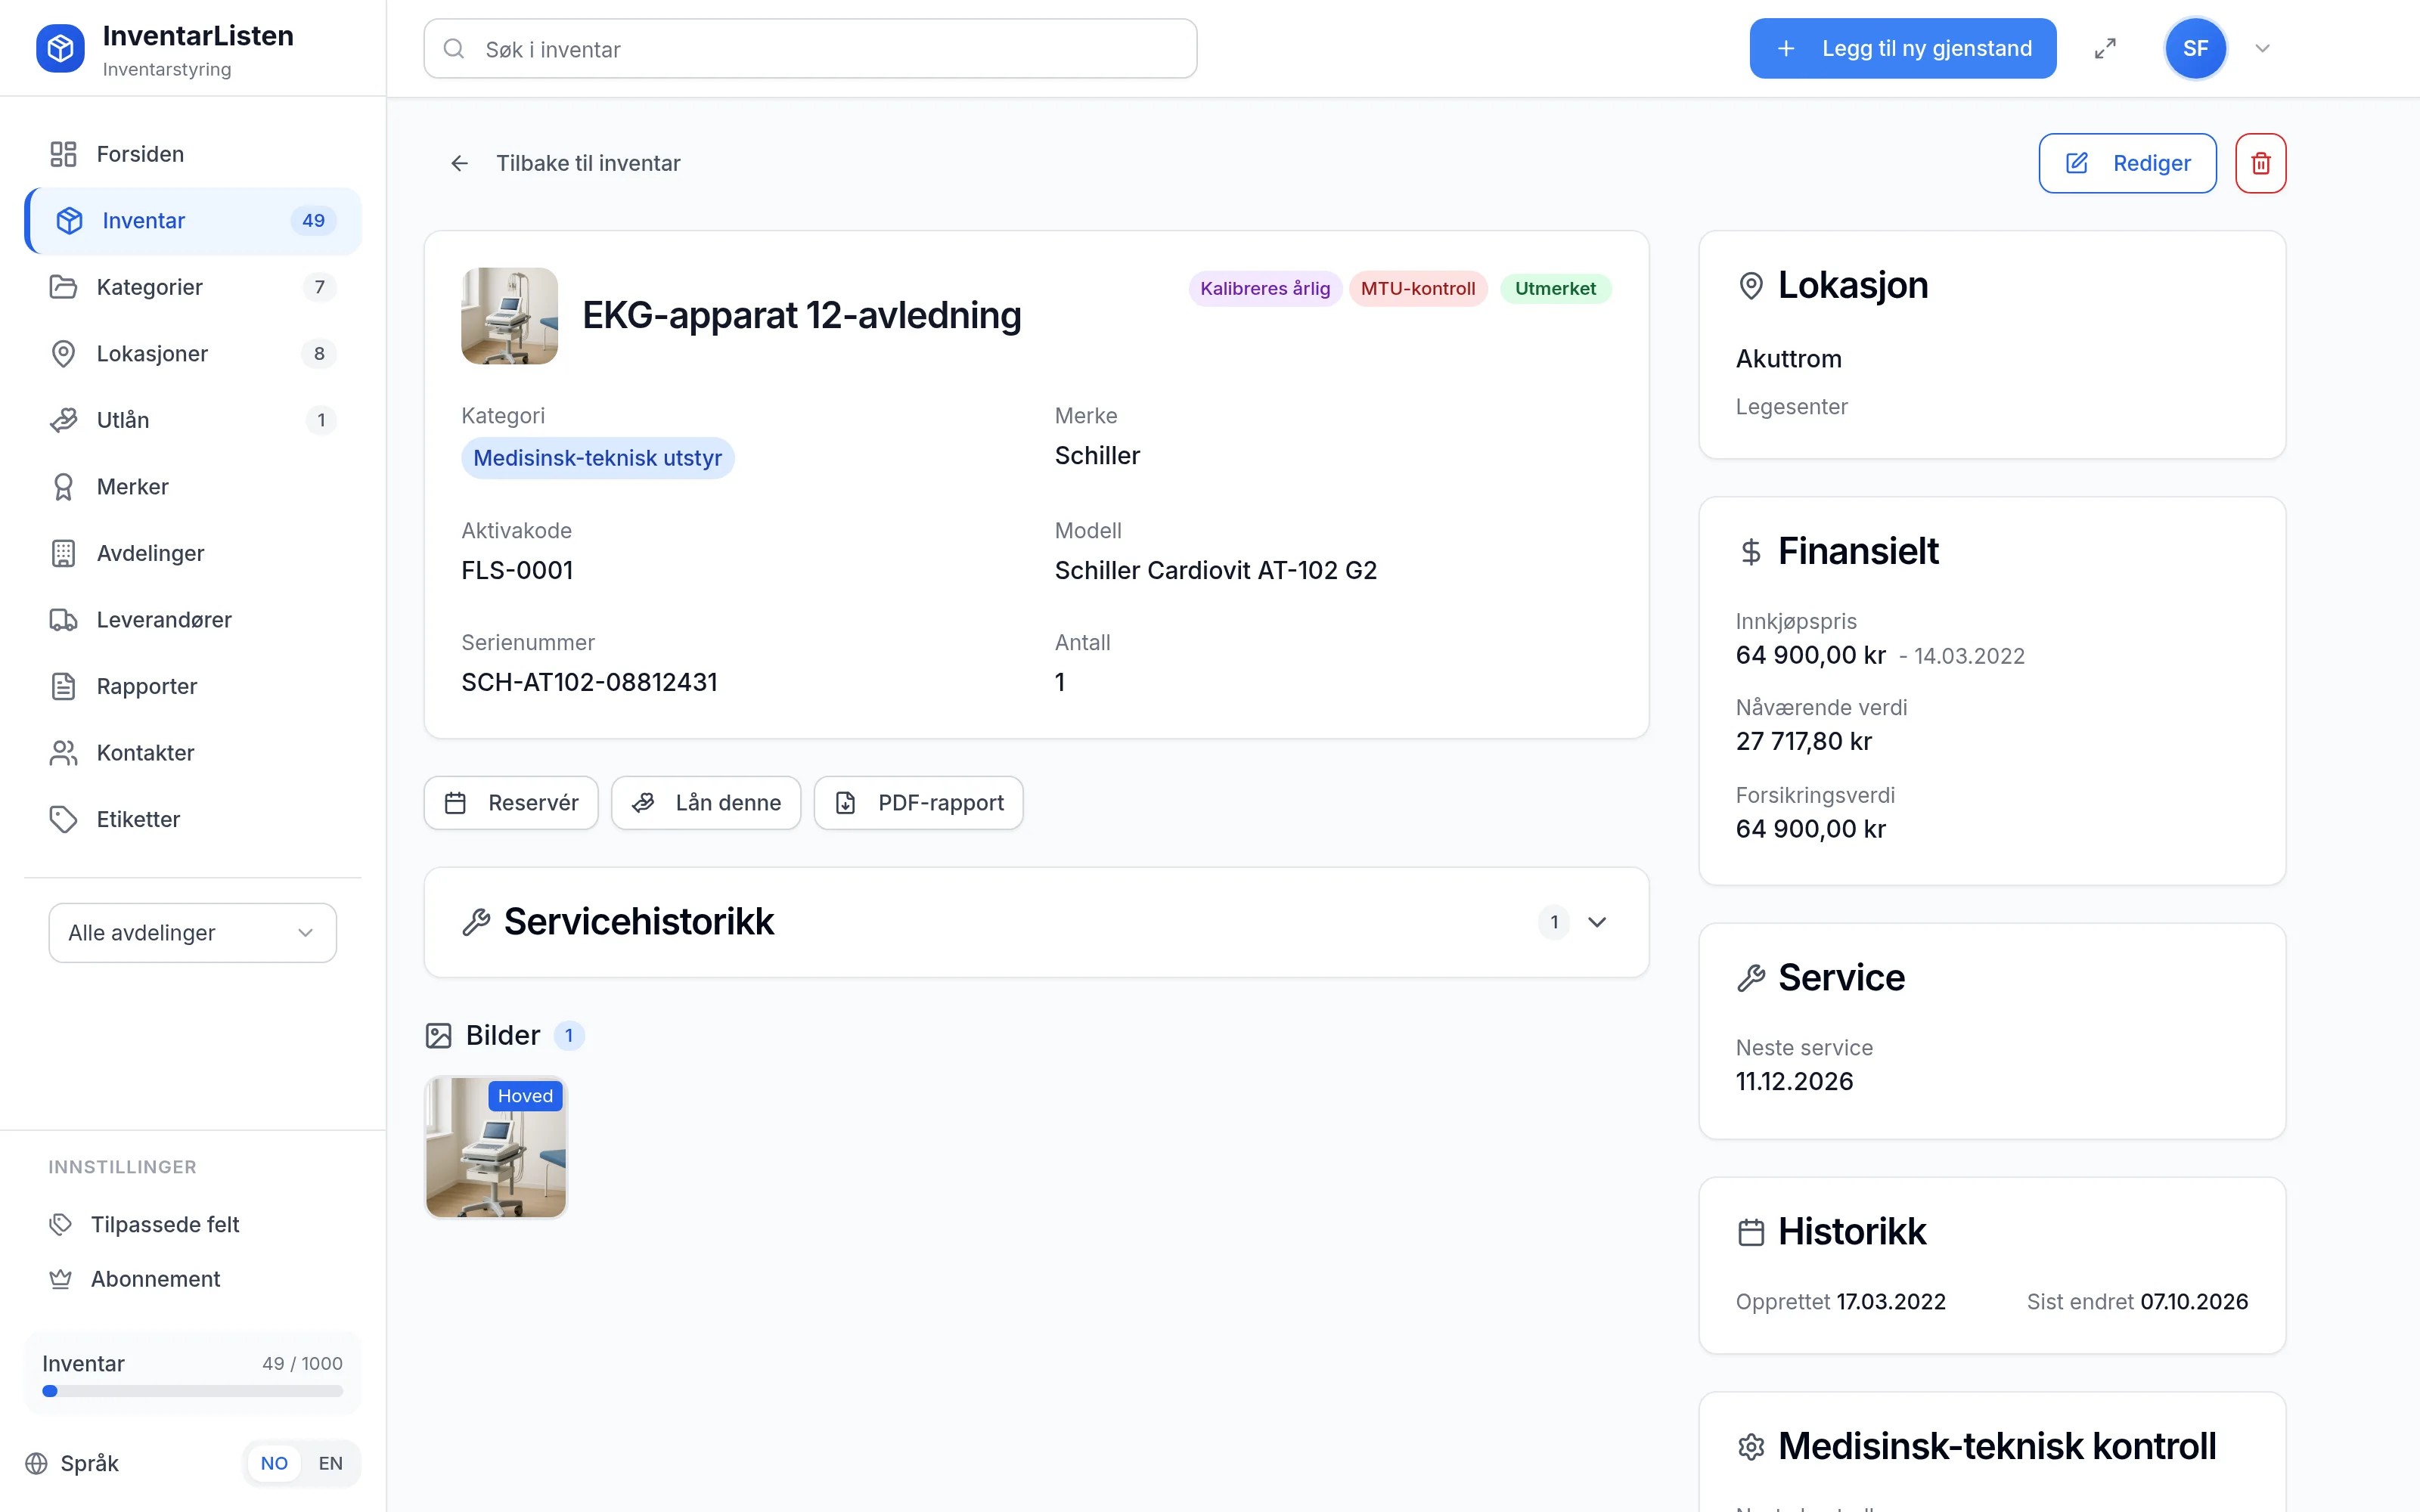Screen dimensions: 2420x1512
Task: Open the Alle avdelinger dropdown
Action: click(x=193, y=933)
